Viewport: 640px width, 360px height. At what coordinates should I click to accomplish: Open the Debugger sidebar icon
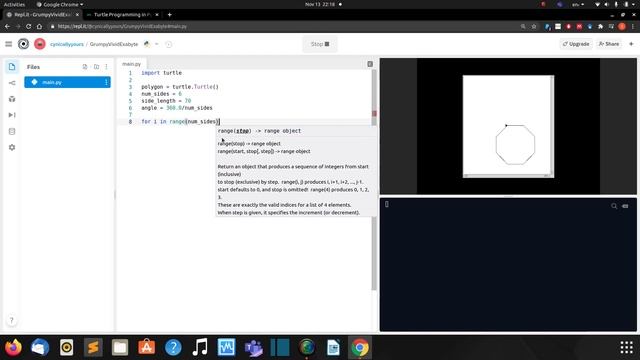click(x=12, y=115)
